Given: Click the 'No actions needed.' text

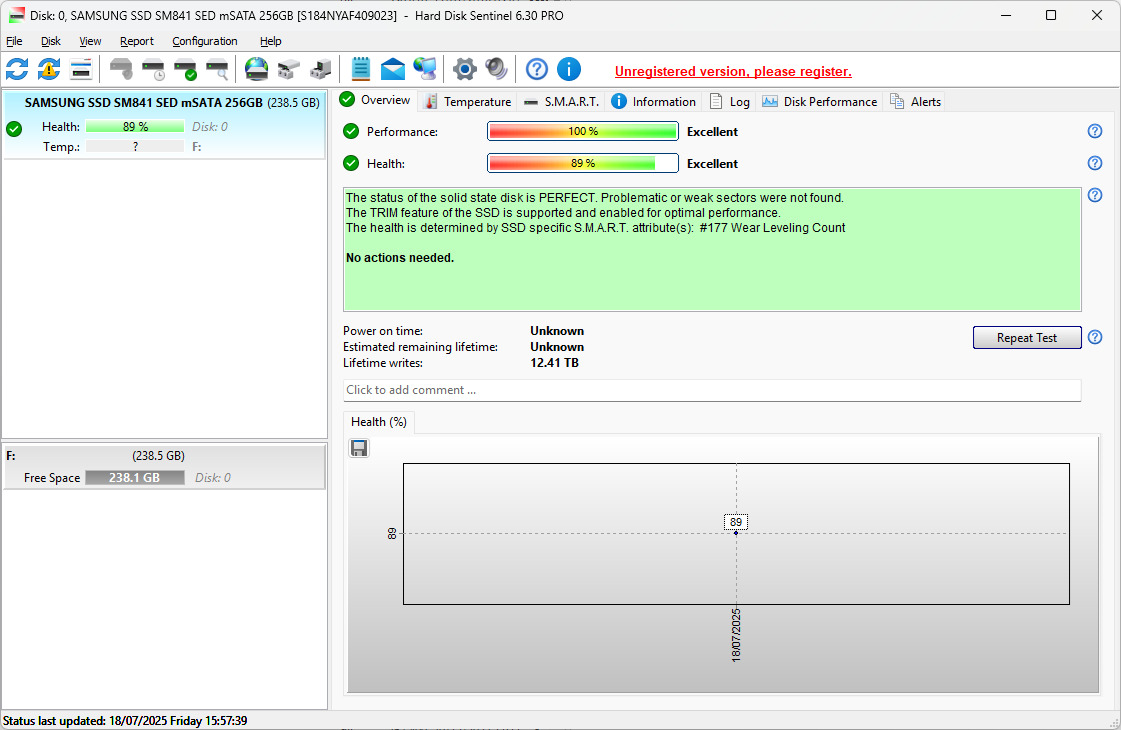Looking at the screenshot, I should [400, 257].
